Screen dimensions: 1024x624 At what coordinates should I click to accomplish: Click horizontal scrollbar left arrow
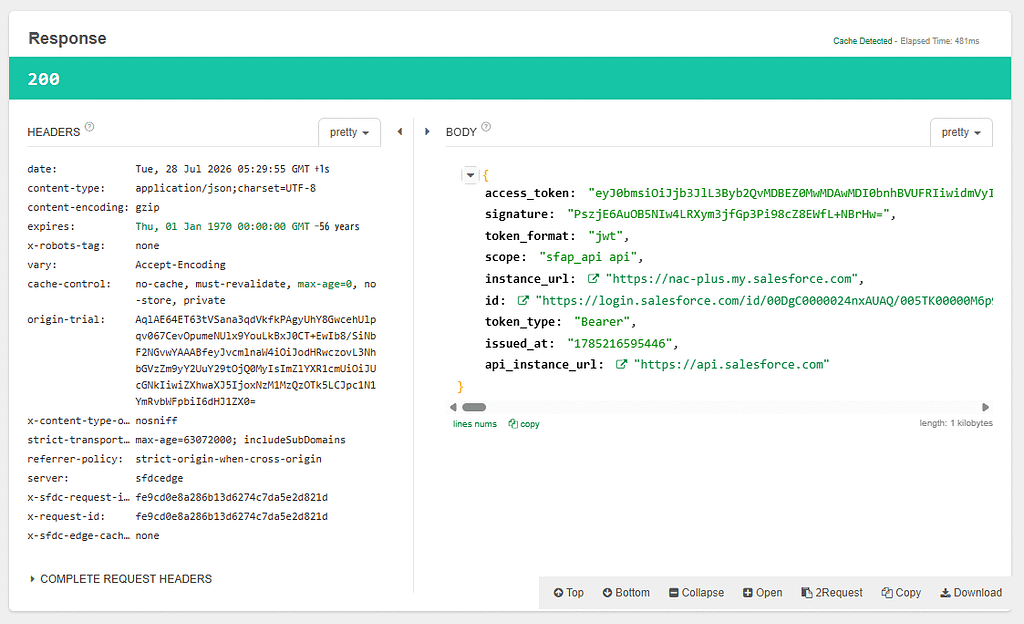pyautogui.click(x=453, y=407)
